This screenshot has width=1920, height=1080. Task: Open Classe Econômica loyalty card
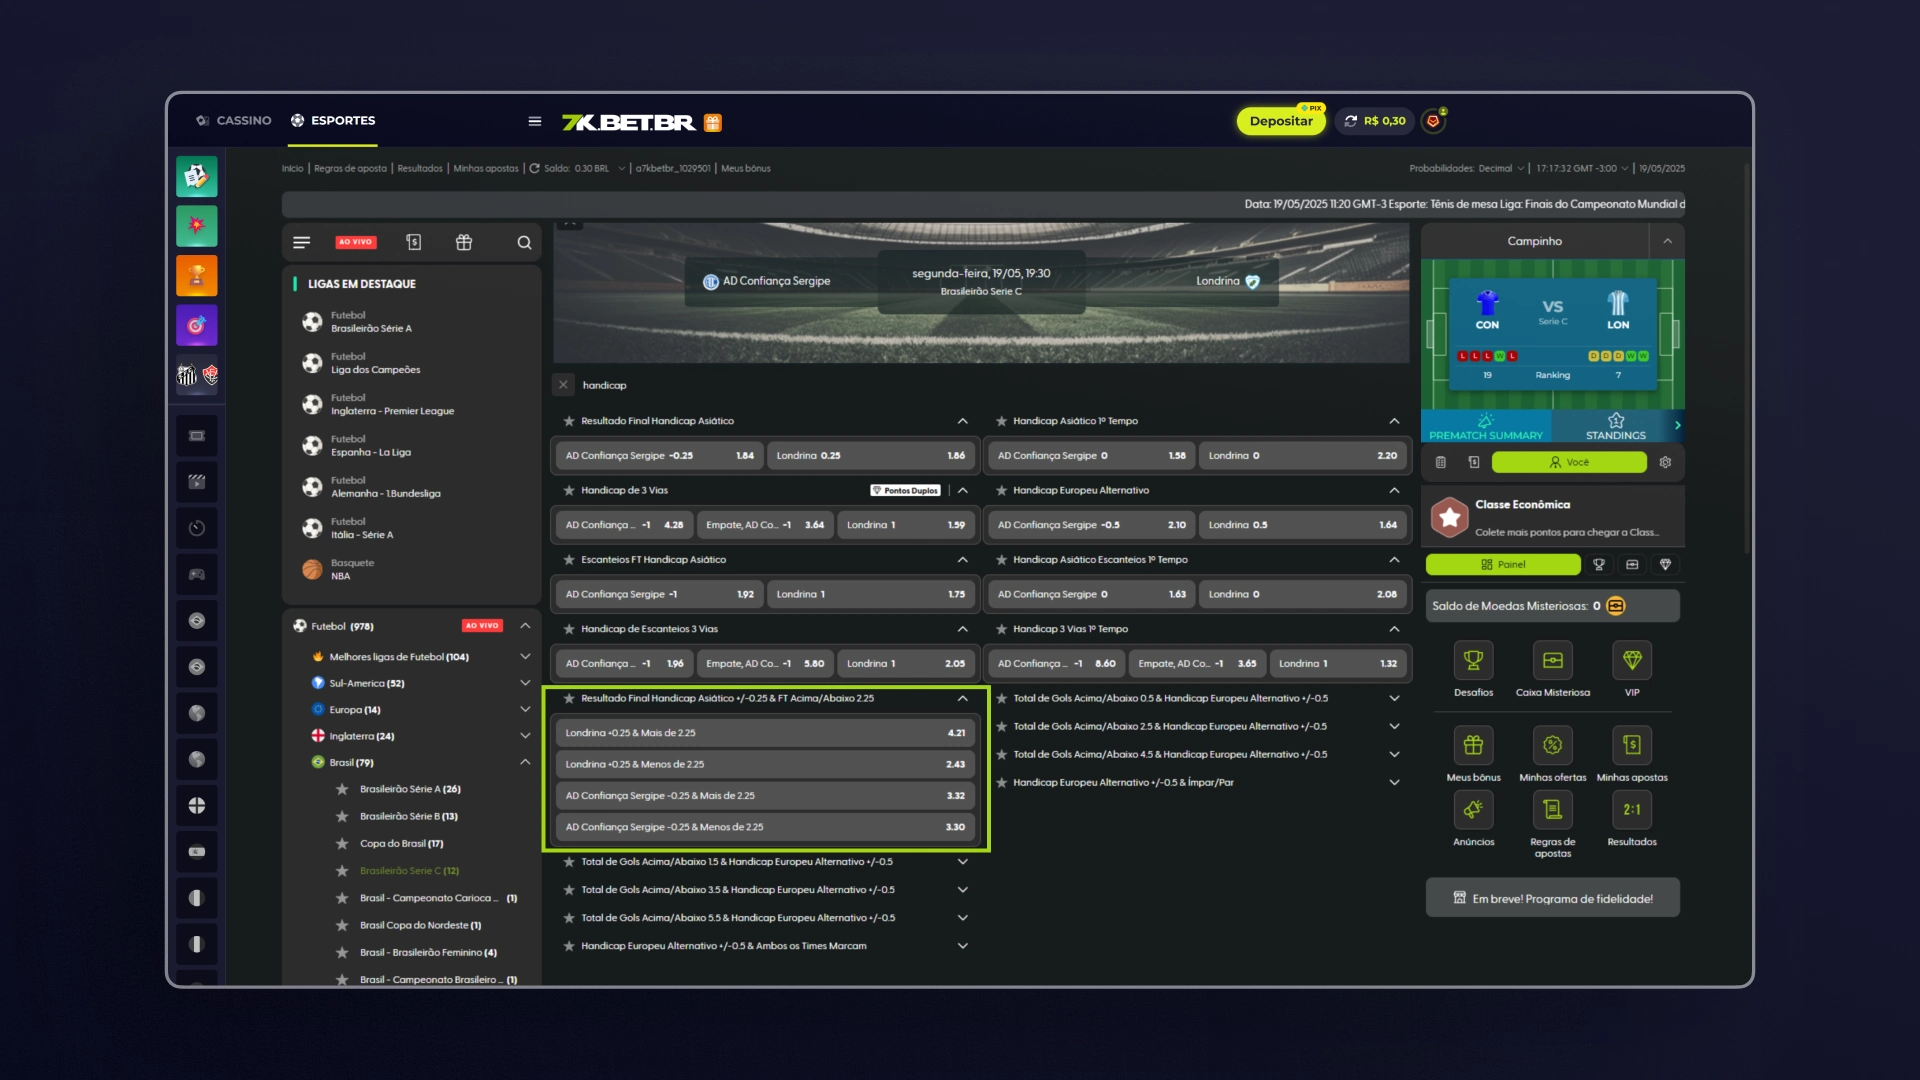coord(1553,517)
